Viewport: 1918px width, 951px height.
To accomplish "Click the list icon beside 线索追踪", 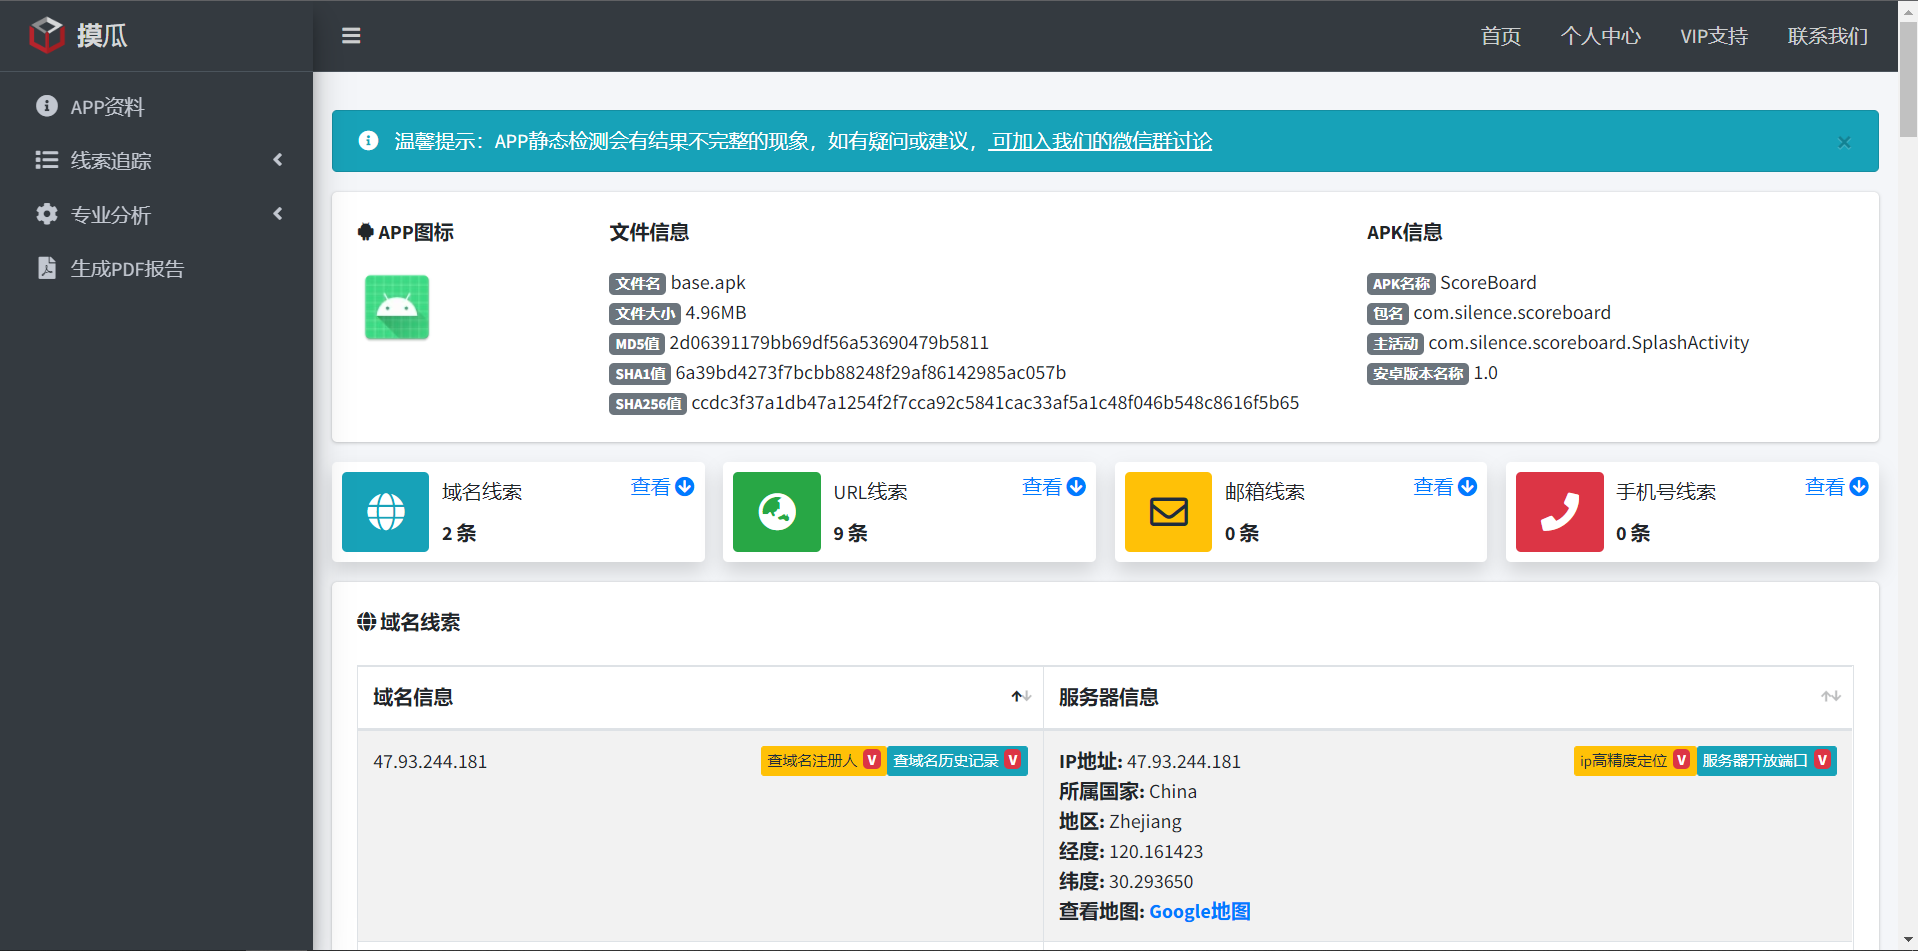I will [47, 160].
